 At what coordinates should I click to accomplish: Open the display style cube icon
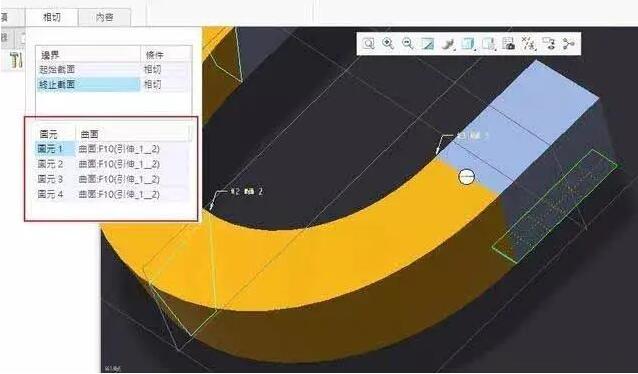click(468, 44)
